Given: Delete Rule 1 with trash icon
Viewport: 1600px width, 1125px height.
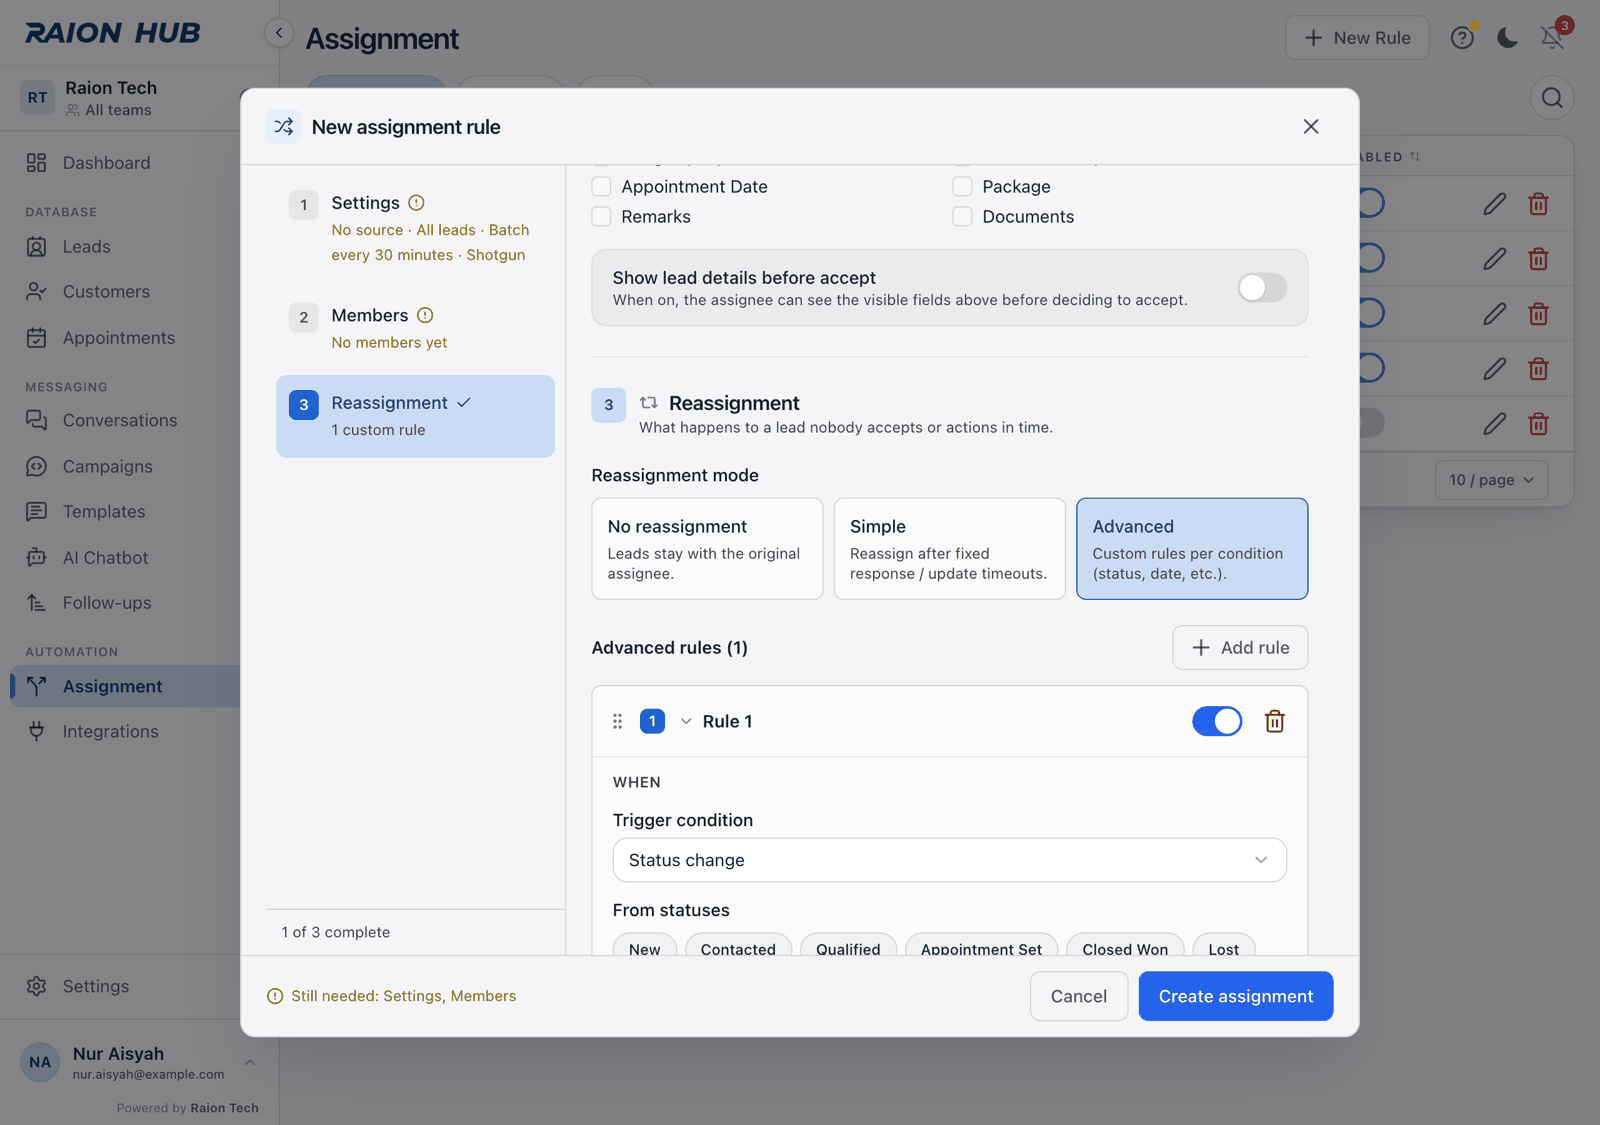Looking at the screenshot, I should pyautogui.click(x=1275, y=721).
